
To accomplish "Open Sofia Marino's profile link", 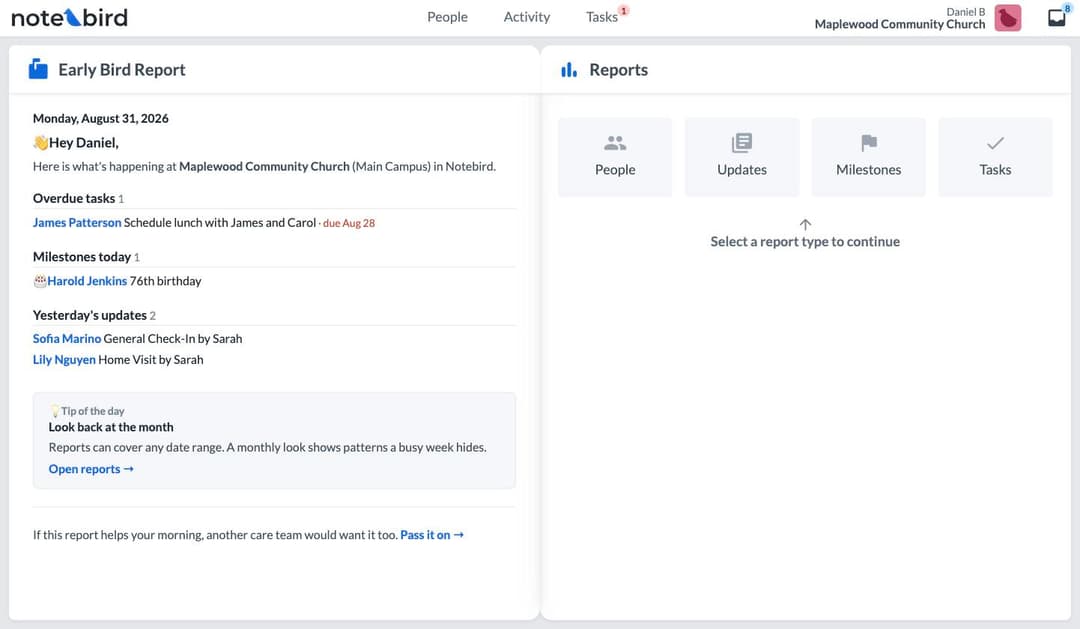I will click(x=67, y=339).
